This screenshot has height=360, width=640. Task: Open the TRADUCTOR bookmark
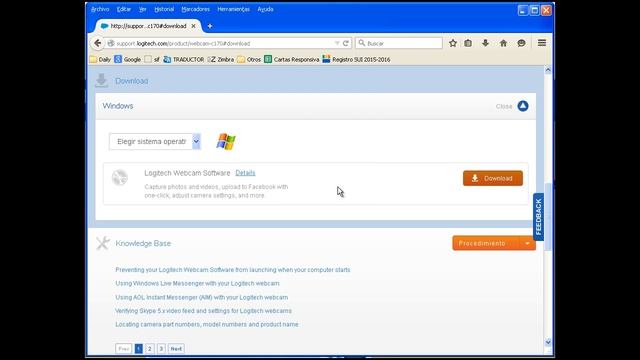184,60
